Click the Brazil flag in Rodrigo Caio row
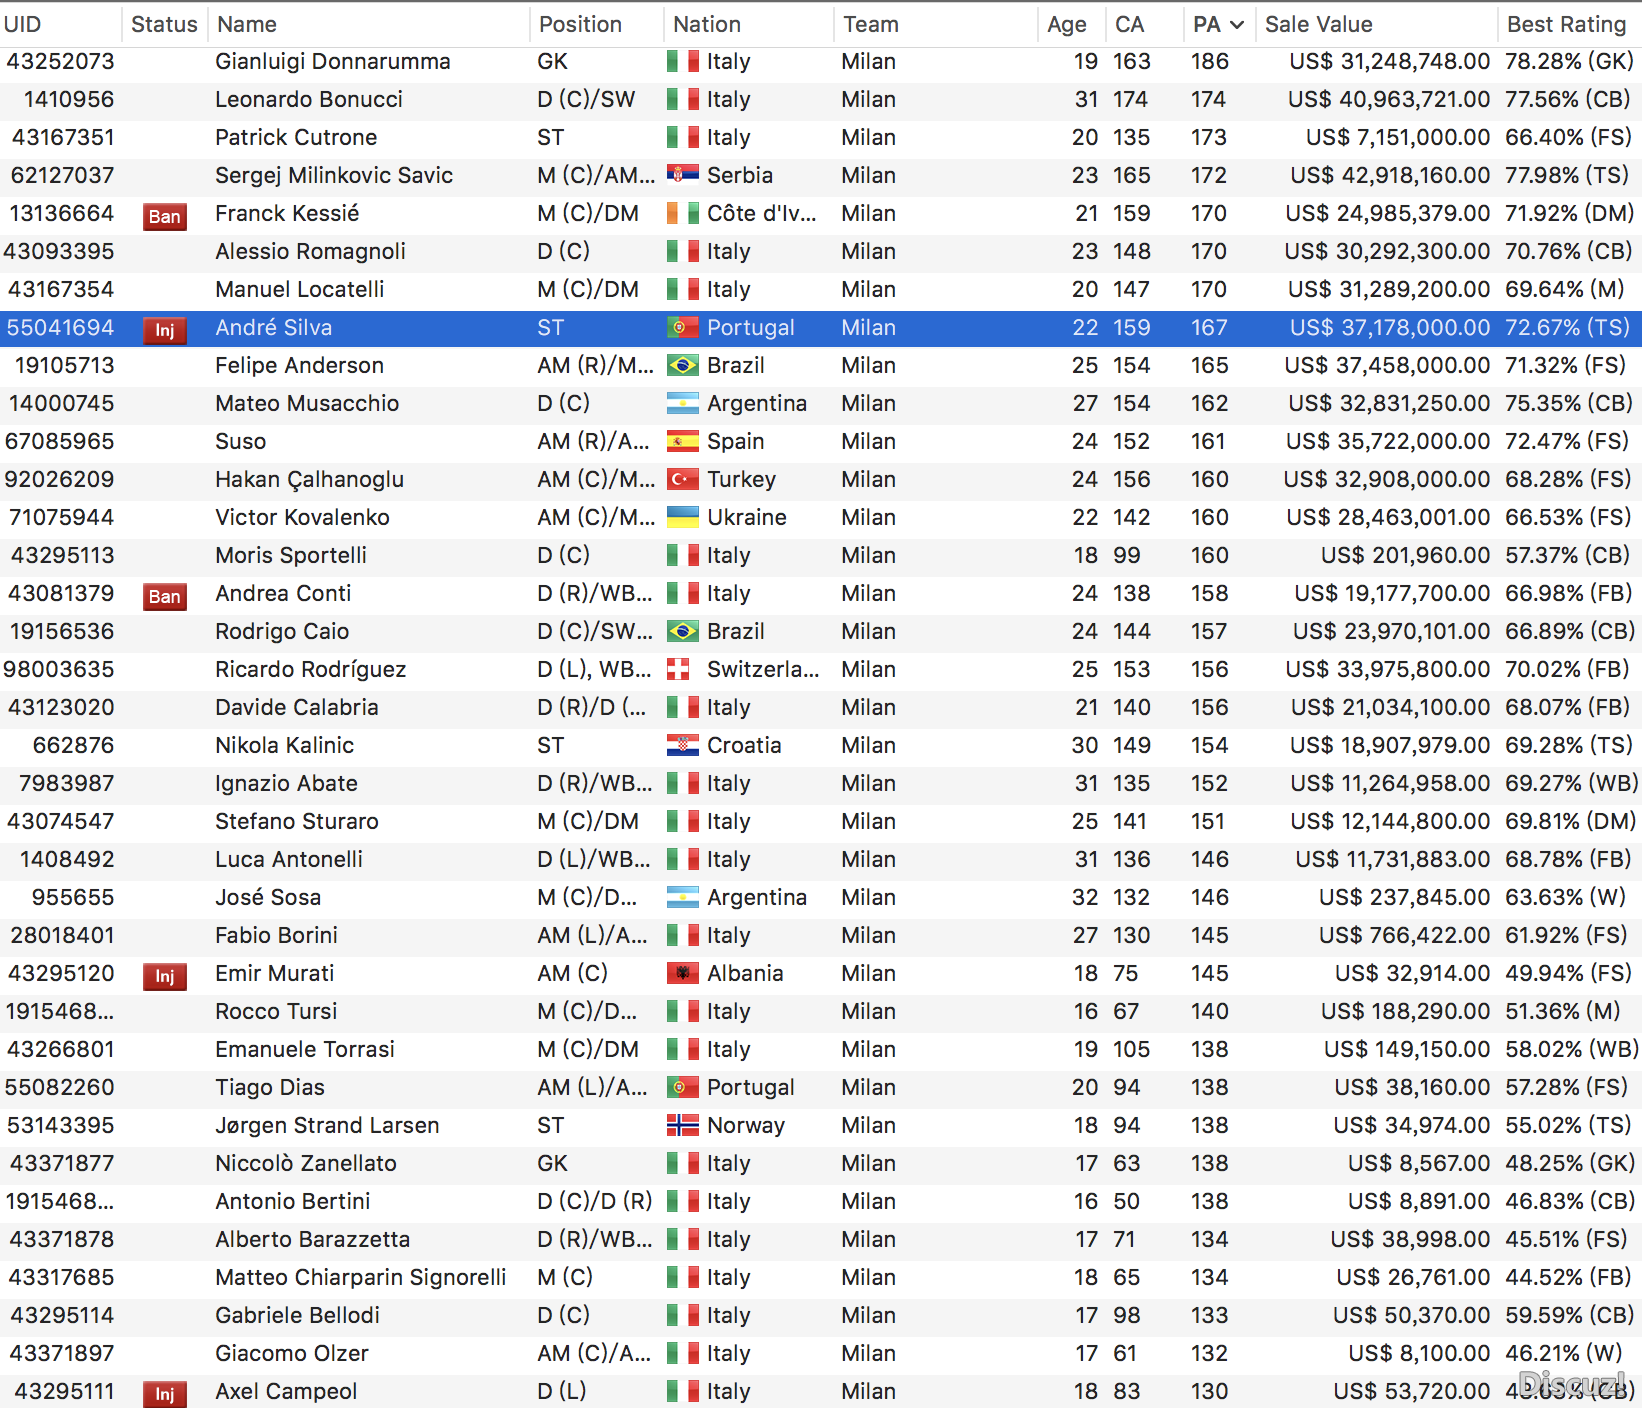The image size is (1642, 1408). coord(683,631)
